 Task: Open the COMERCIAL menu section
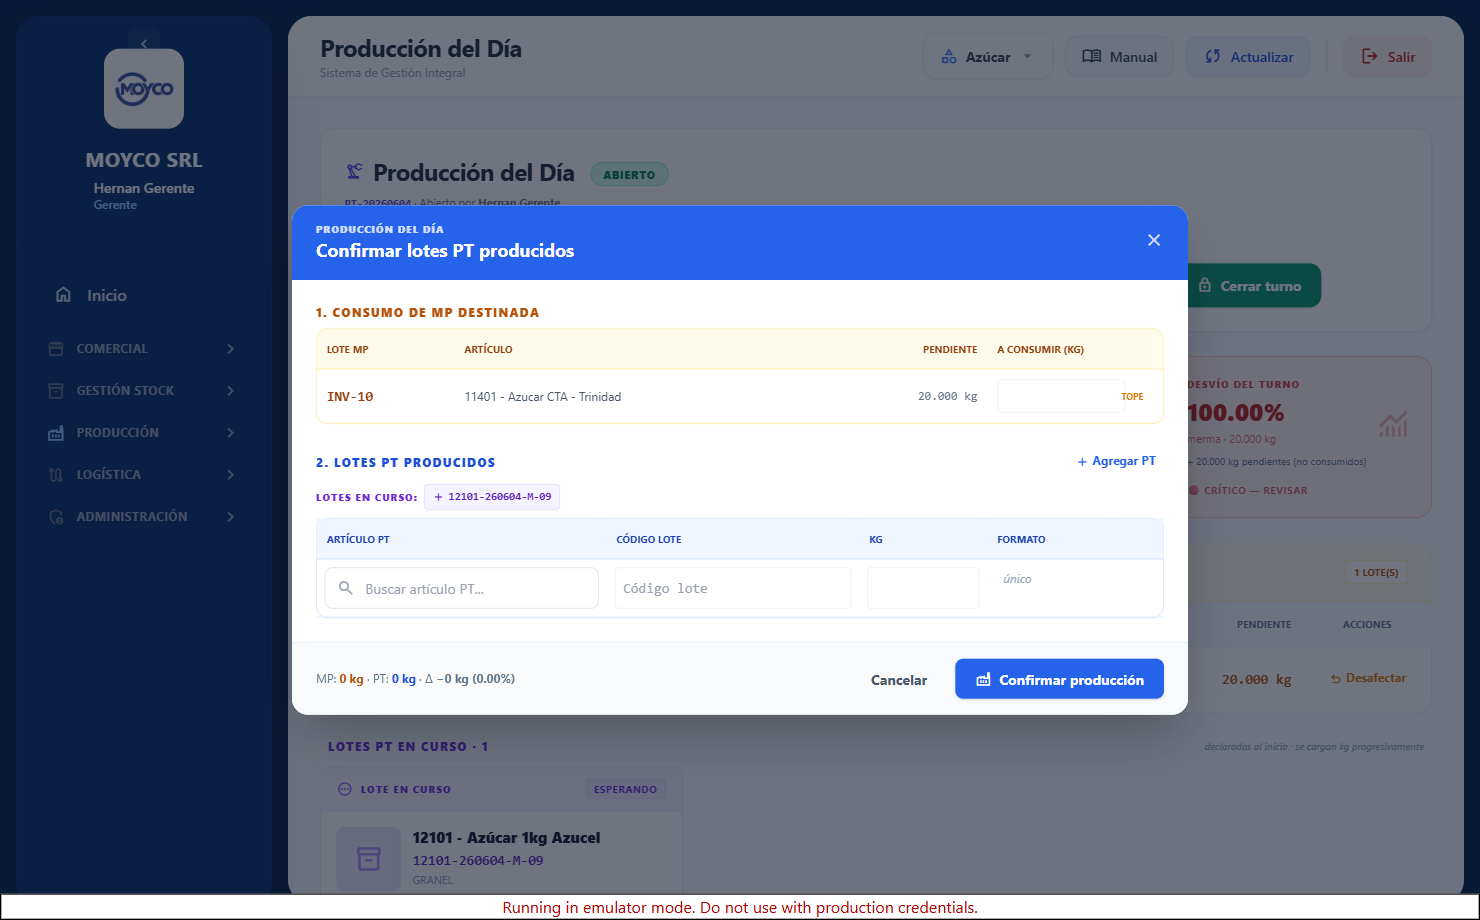[x=144, y=349]
